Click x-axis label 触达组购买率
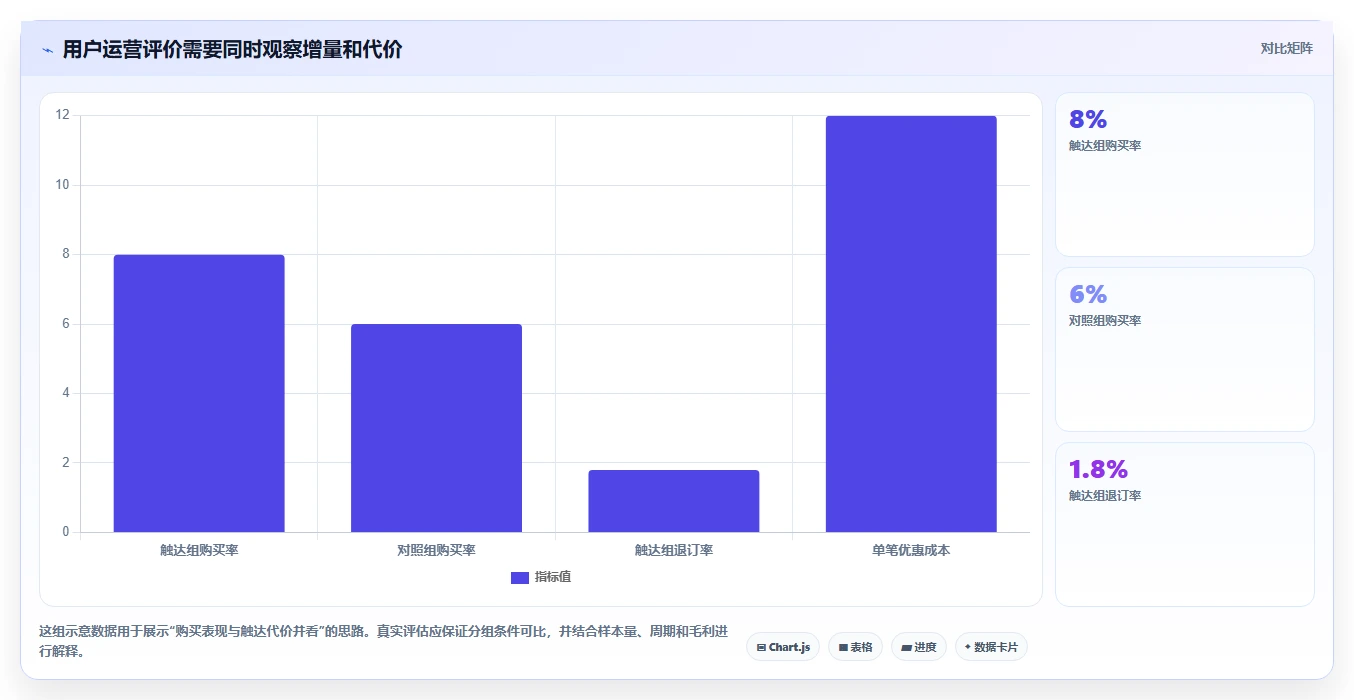The image size is (1354, 700). tap(199, 550)
